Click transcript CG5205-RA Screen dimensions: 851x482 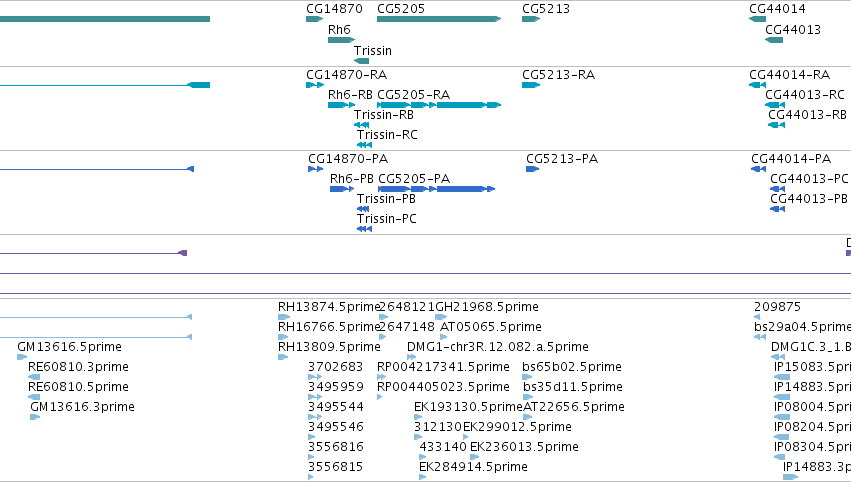[414, 95]
